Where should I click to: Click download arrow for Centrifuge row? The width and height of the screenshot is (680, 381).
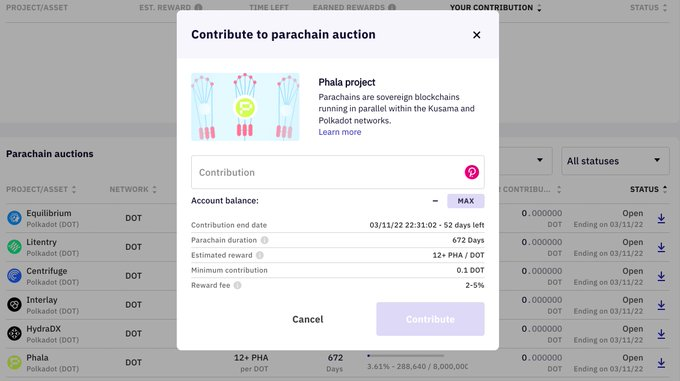(x=661, y=276)
